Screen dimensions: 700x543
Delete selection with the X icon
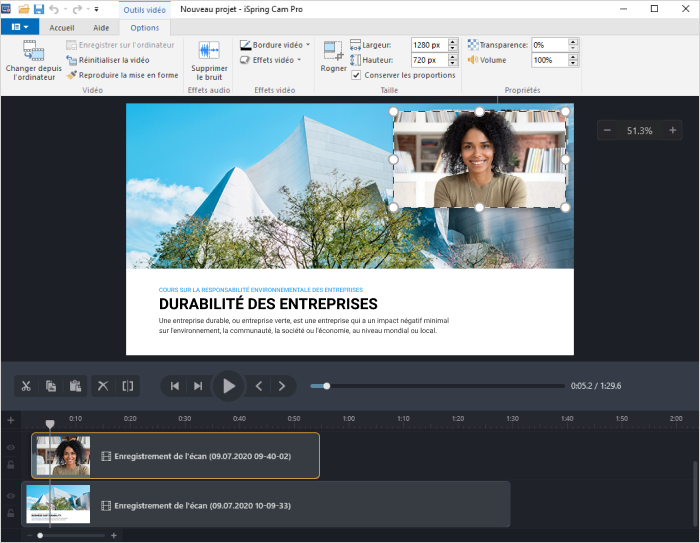pos(103,386)
